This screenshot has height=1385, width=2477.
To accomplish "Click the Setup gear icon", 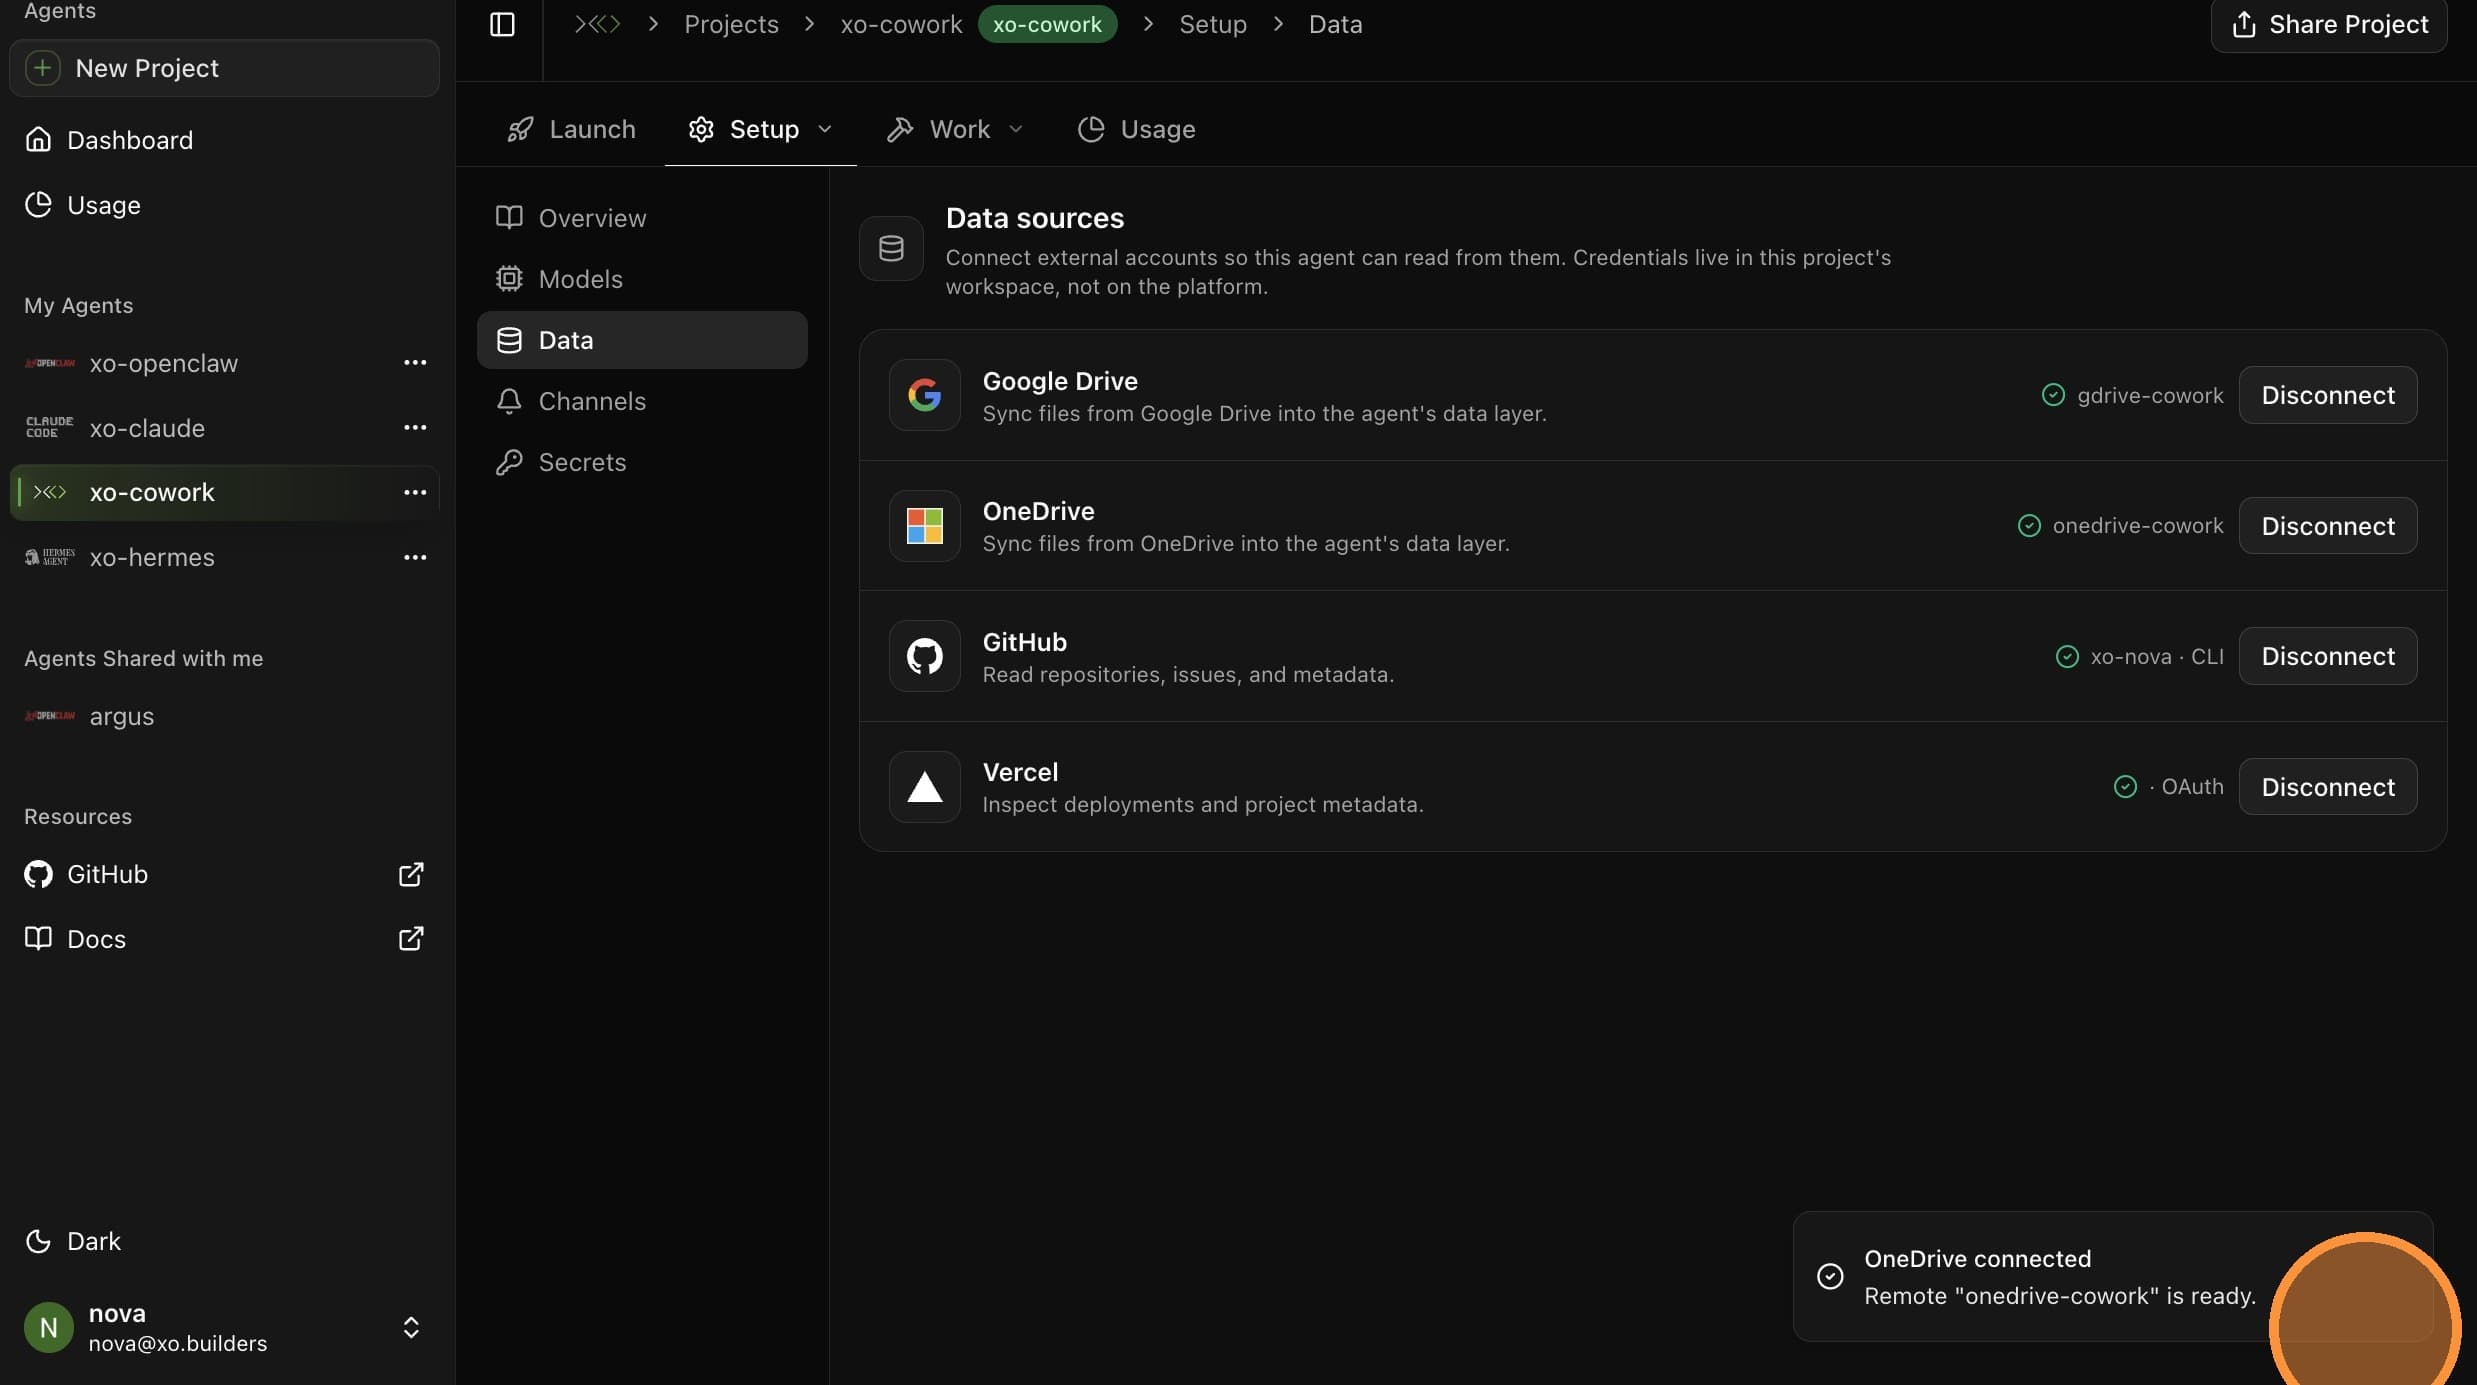I will pos(701,129).
